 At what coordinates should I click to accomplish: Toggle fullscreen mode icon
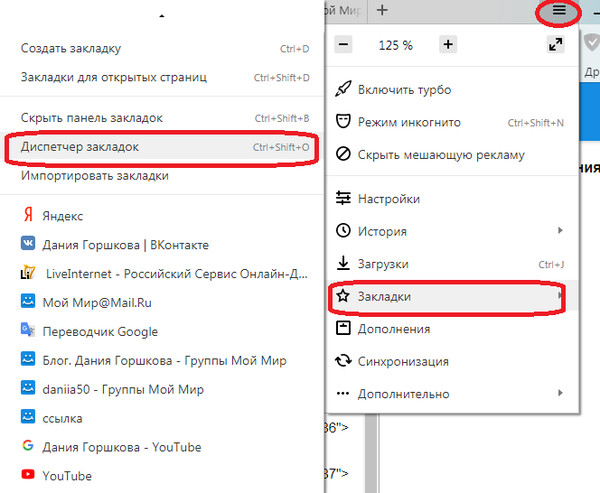pos(556,44)
